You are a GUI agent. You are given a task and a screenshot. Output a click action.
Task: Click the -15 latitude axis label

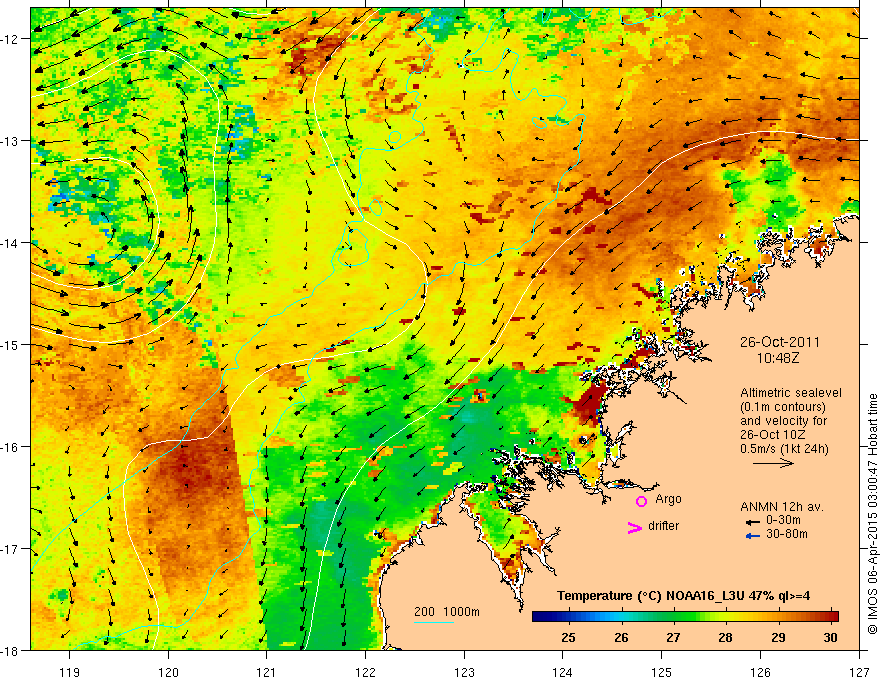pyautogui.click(x=11, y=345)
